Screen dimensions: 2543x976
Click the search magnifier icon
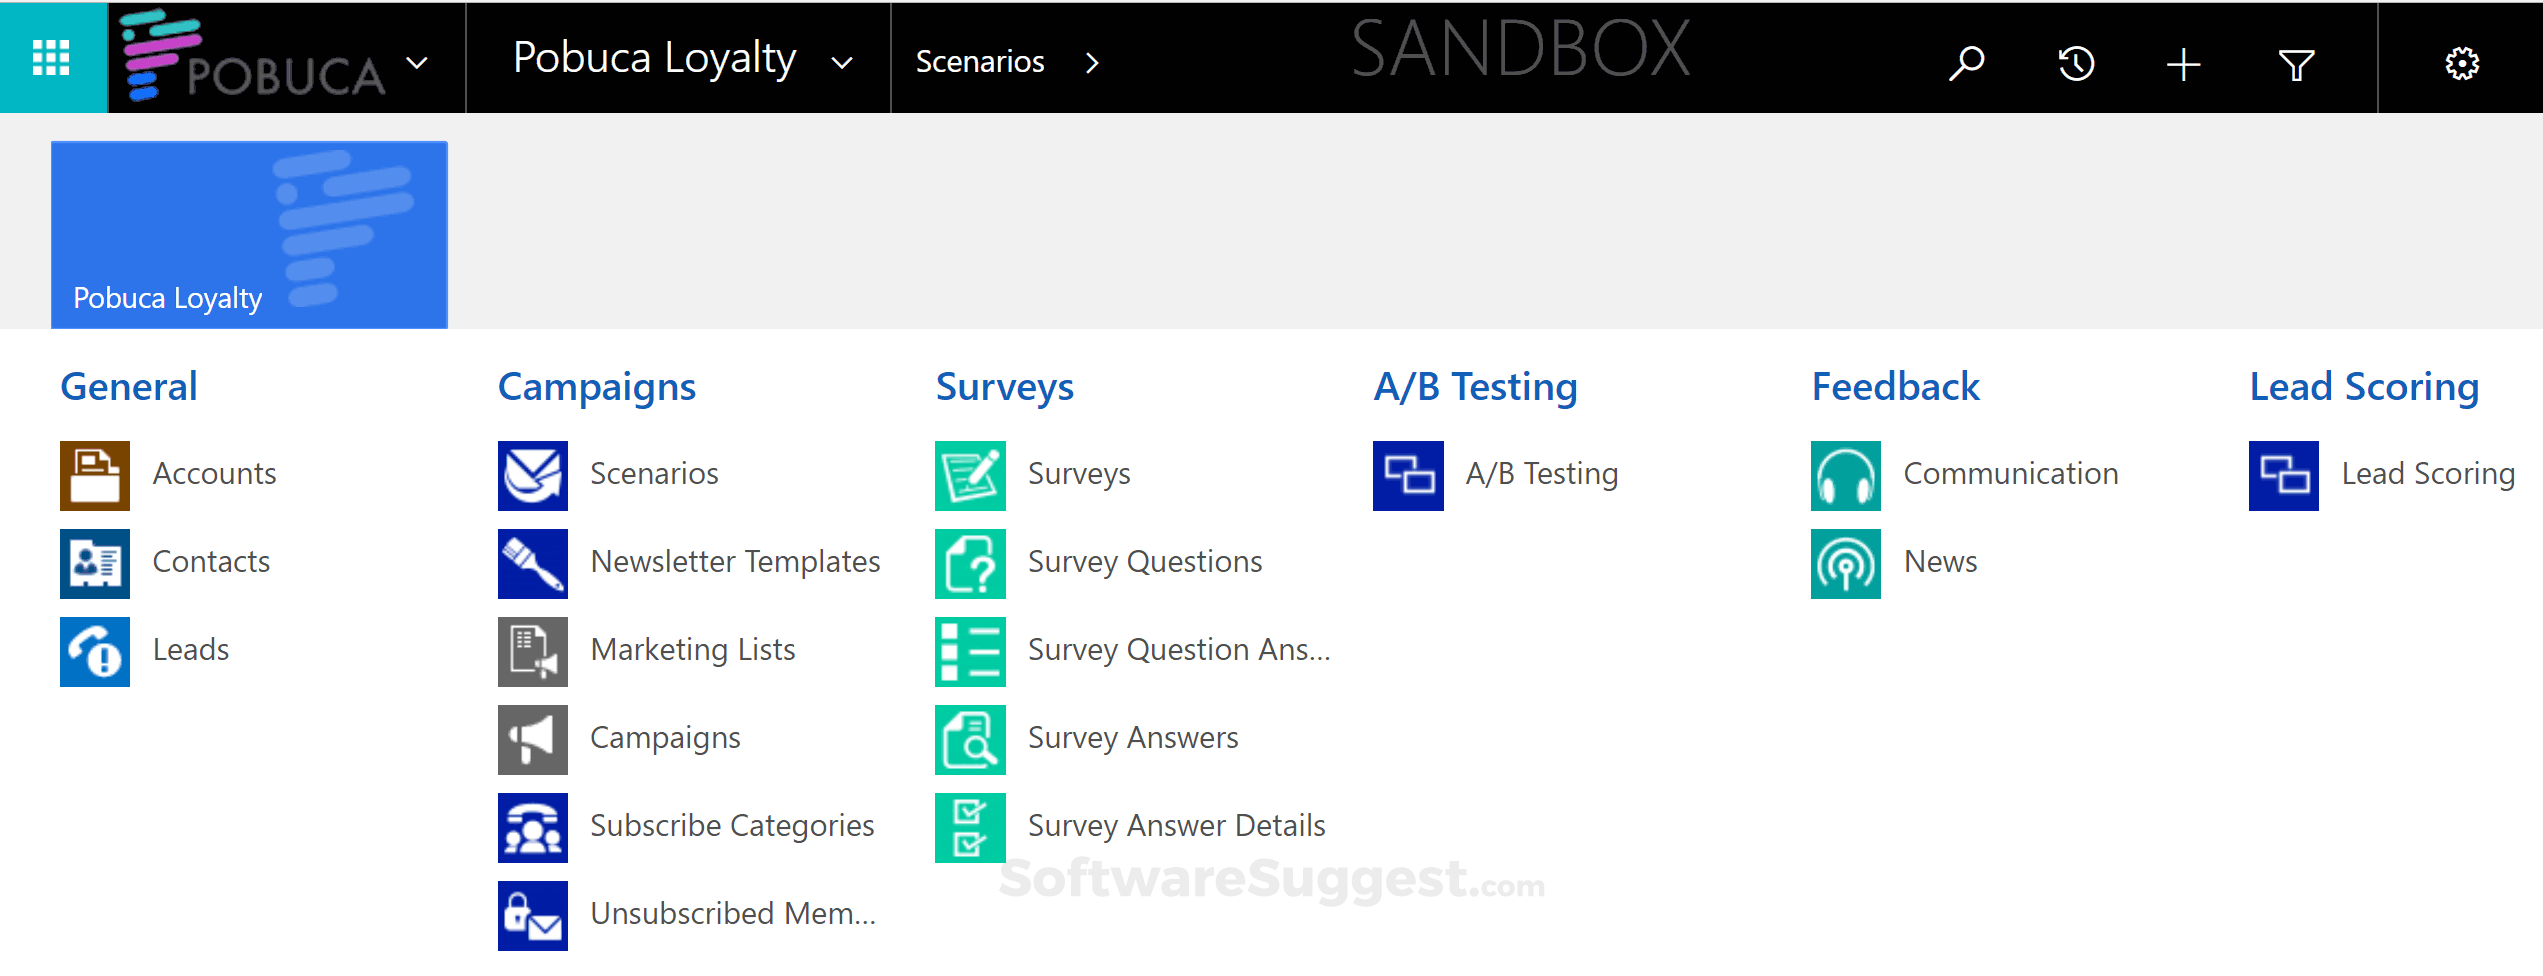(1966, 63)
